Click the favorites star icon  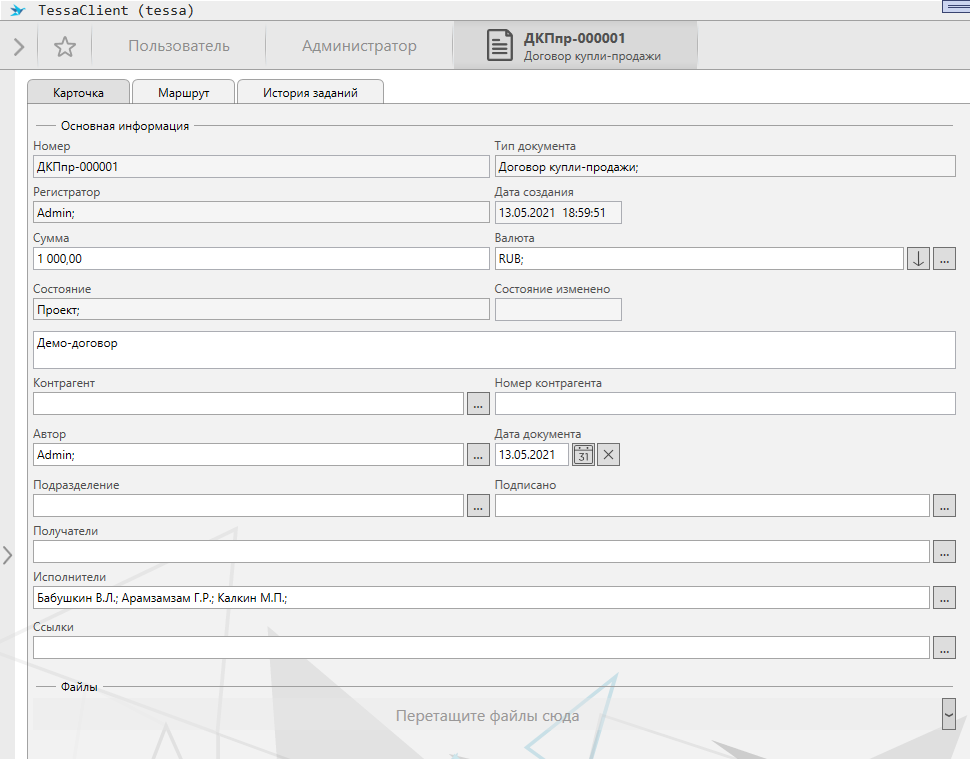pyautogui.click(x=65, y=46)
